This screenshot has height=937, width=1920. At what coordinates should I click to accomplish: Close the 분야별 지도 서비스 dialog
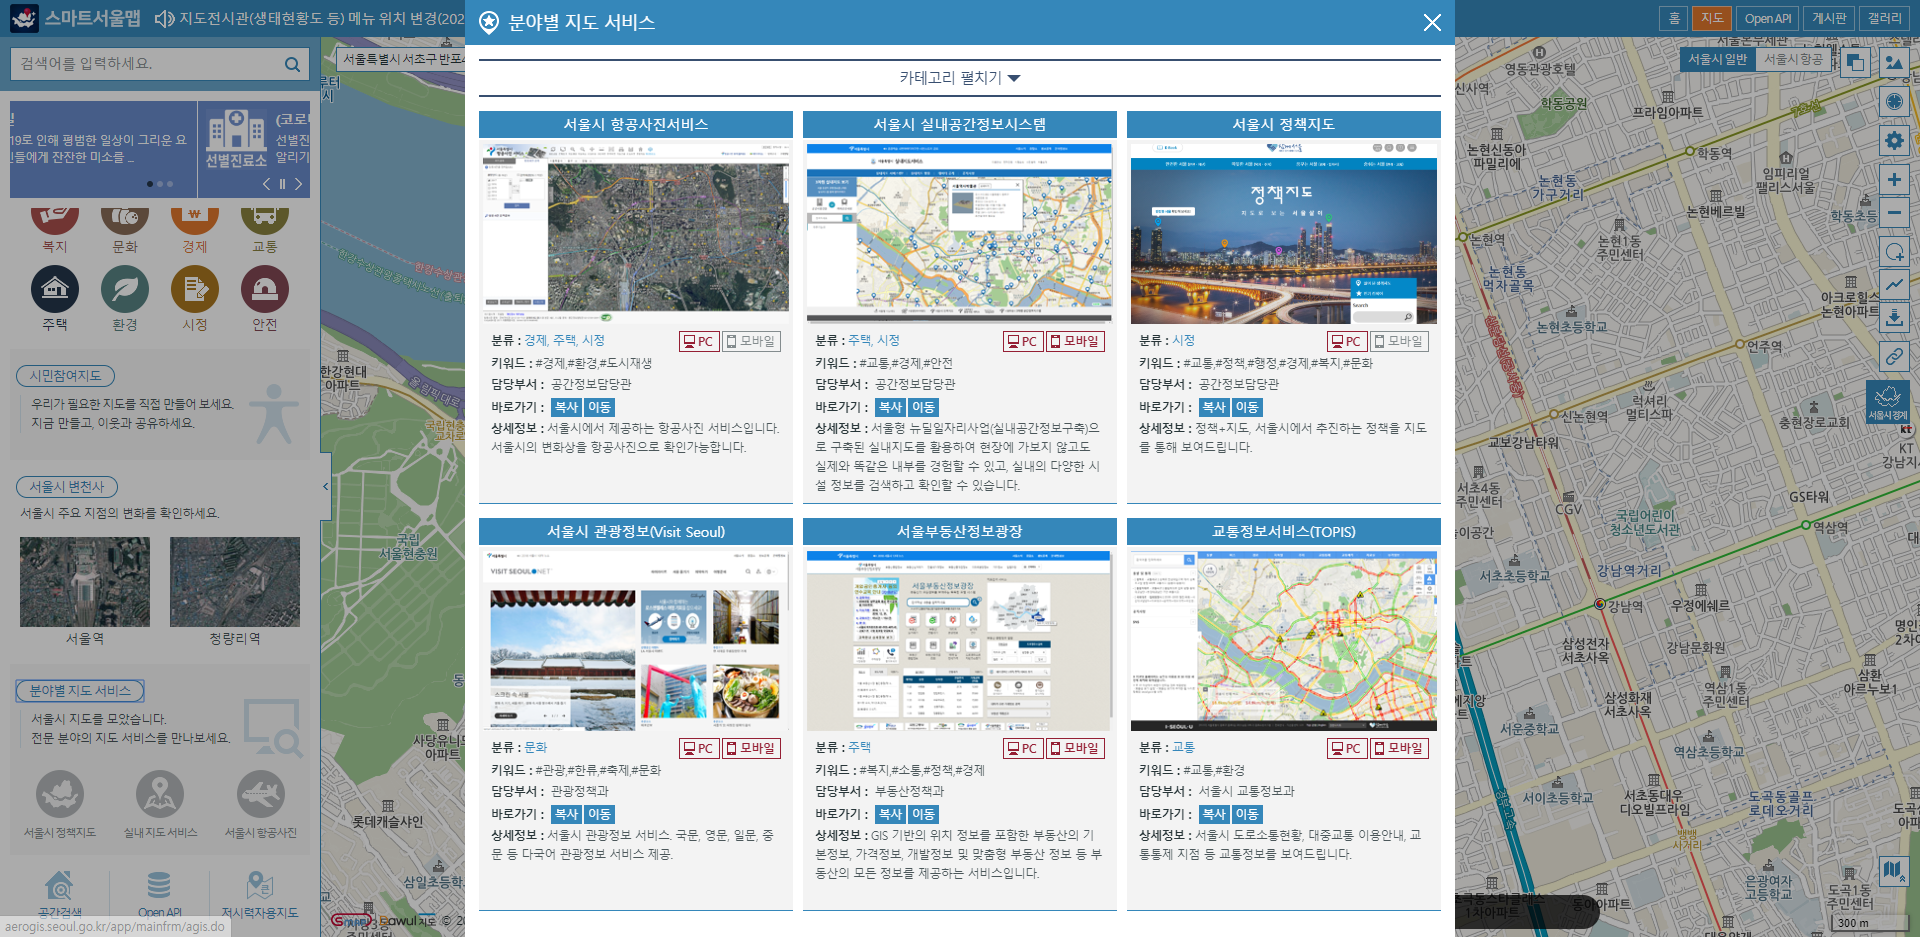pos(1432,22)
